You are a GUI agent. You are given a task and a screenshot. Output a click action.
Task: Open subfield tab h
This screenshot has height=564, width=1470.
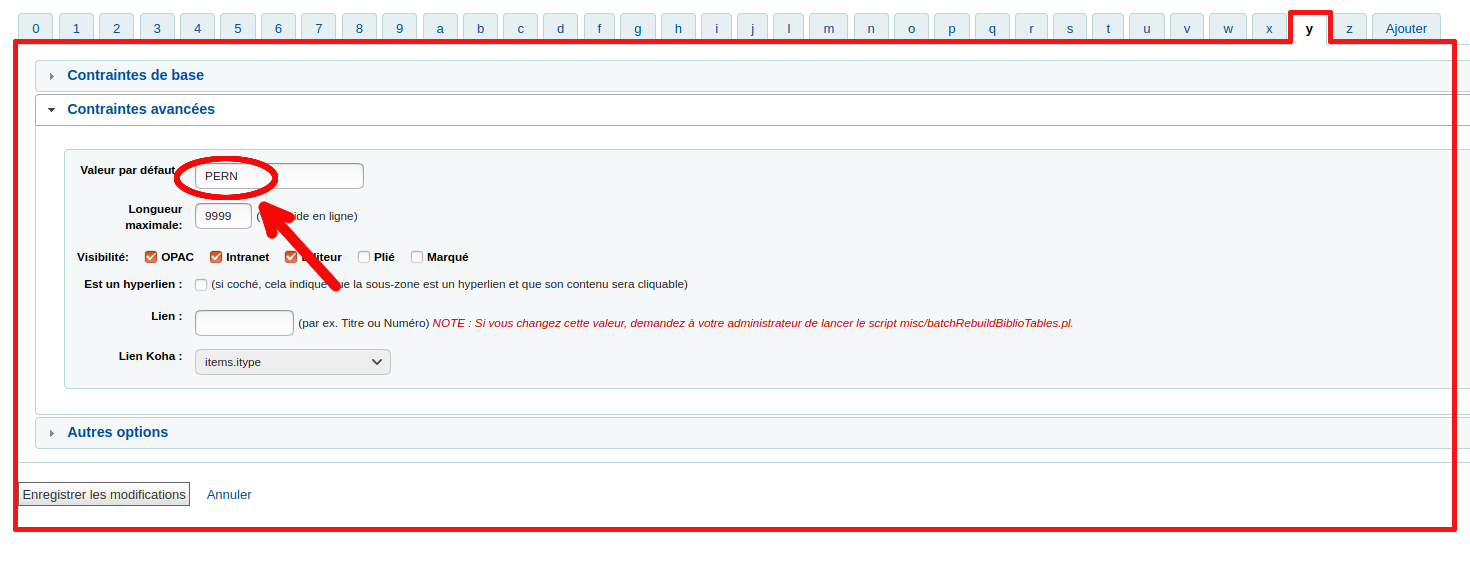678,28
